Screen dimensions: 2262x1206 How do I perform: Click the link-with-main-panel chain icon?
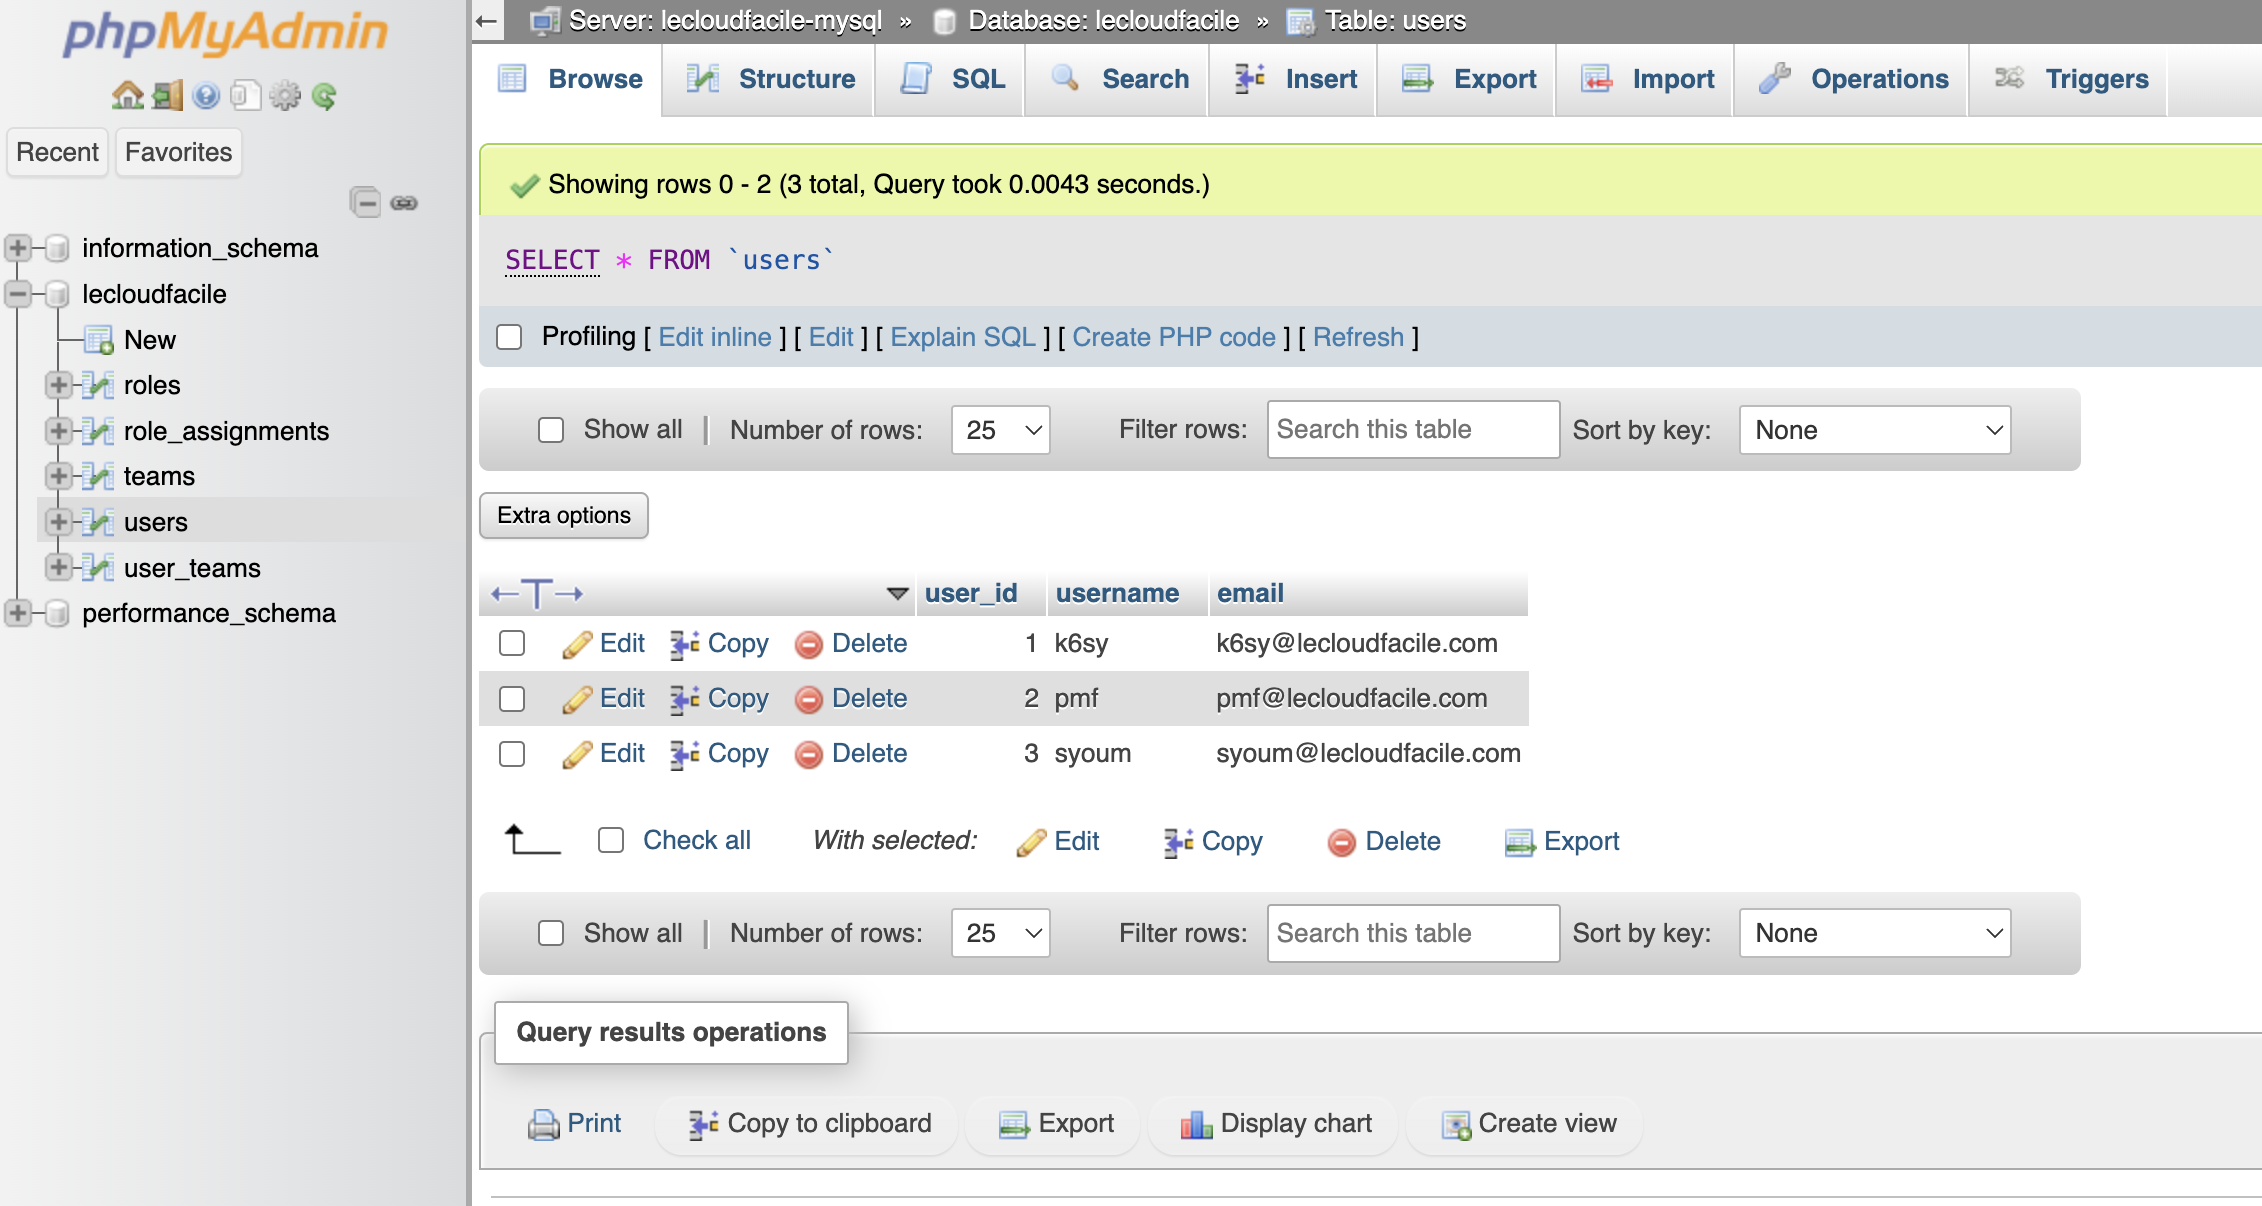404,203
